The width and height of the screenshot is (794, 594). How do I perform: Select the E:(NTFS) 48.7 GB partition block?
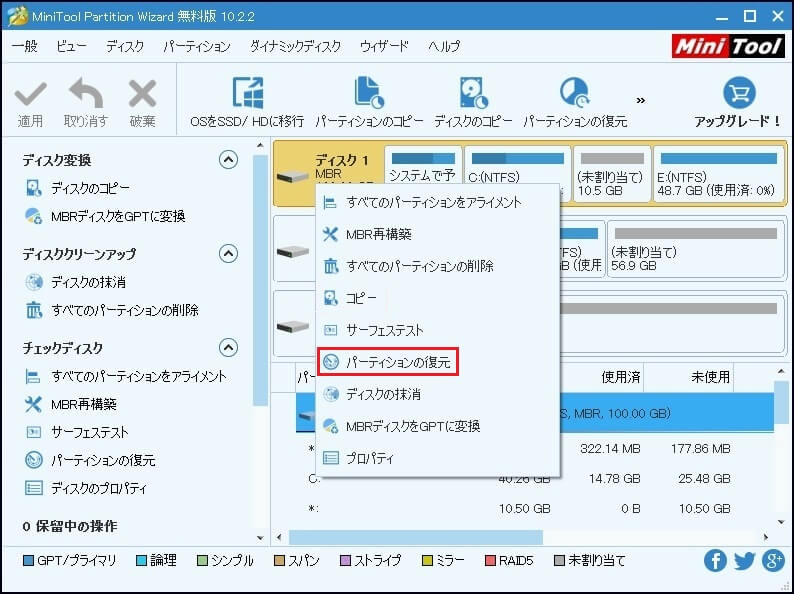[x=719, y=174]
